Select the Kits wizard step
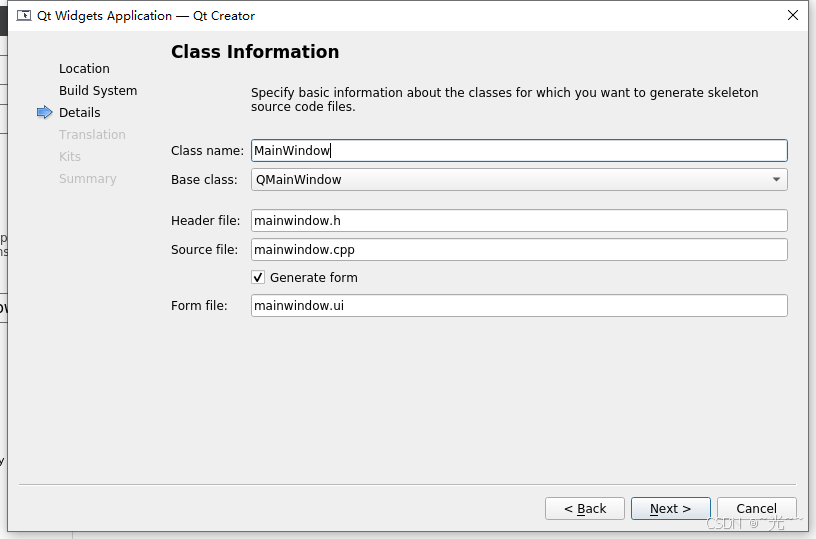 [70, 157]
